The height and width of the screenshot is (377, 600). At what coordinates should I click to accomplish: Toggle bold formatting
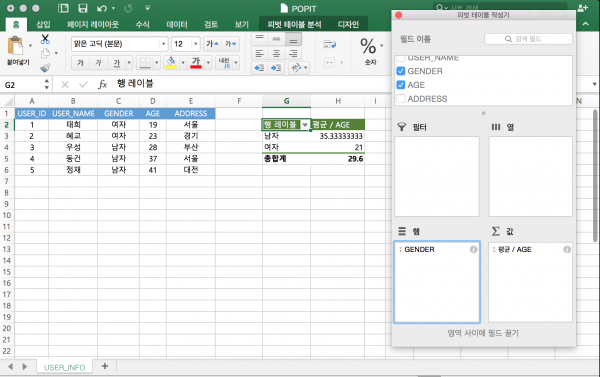coord(80,63)
